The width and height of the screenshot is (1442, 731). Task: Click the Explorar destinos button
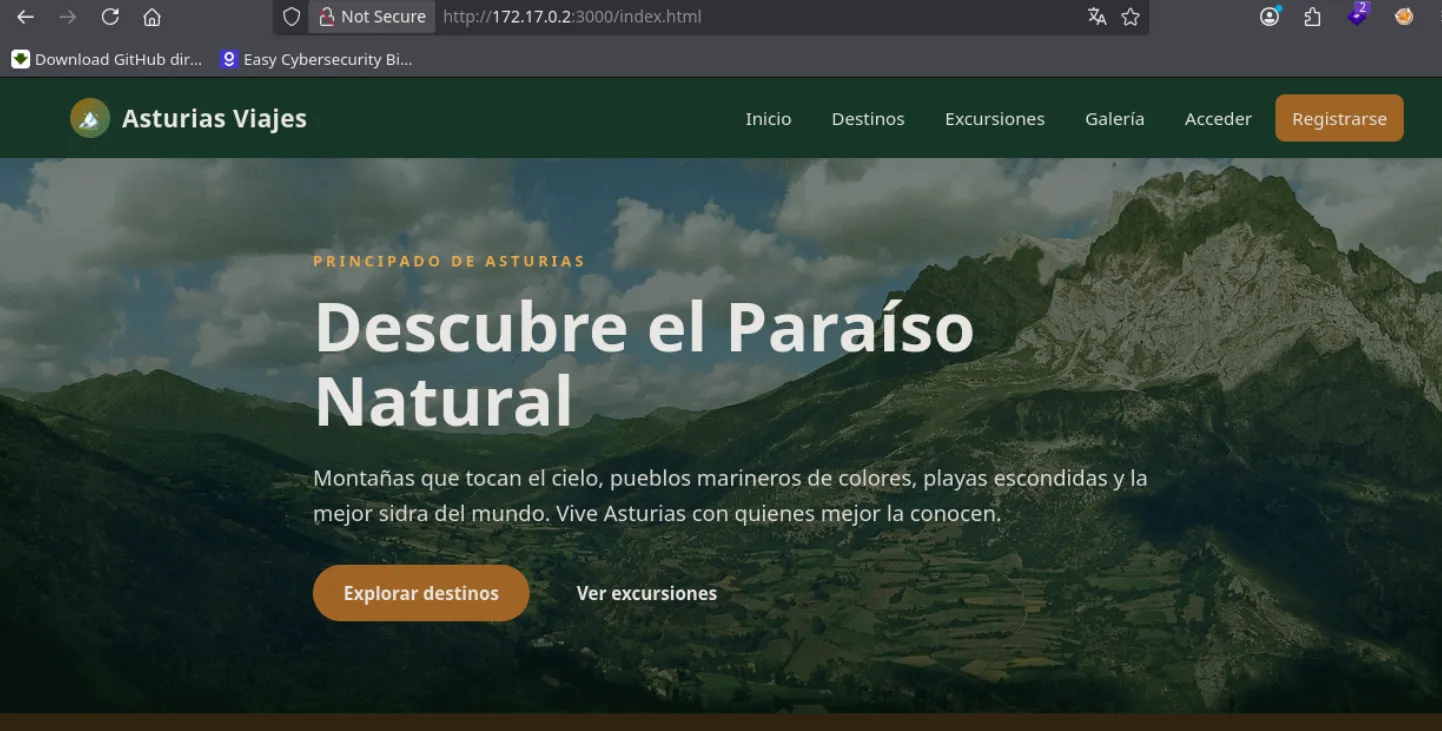coord(421,593)
